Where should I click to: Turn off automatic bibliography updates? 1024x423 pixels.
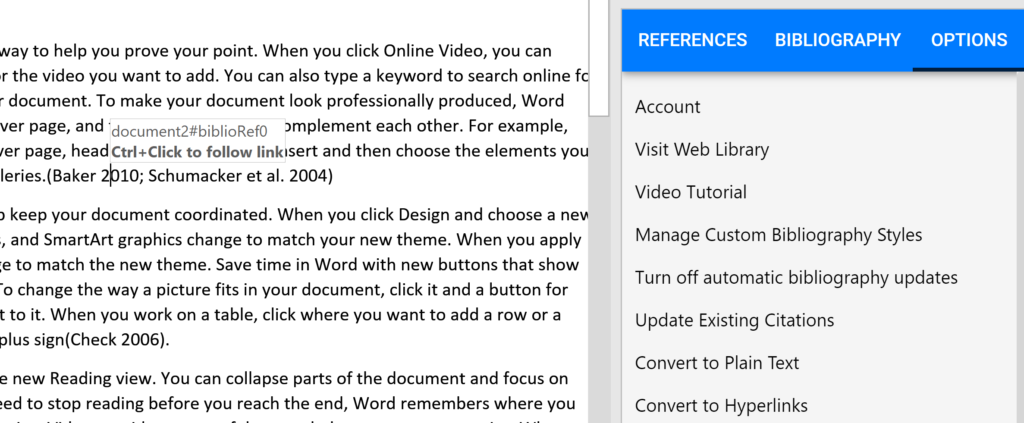(x=796, y=277)
